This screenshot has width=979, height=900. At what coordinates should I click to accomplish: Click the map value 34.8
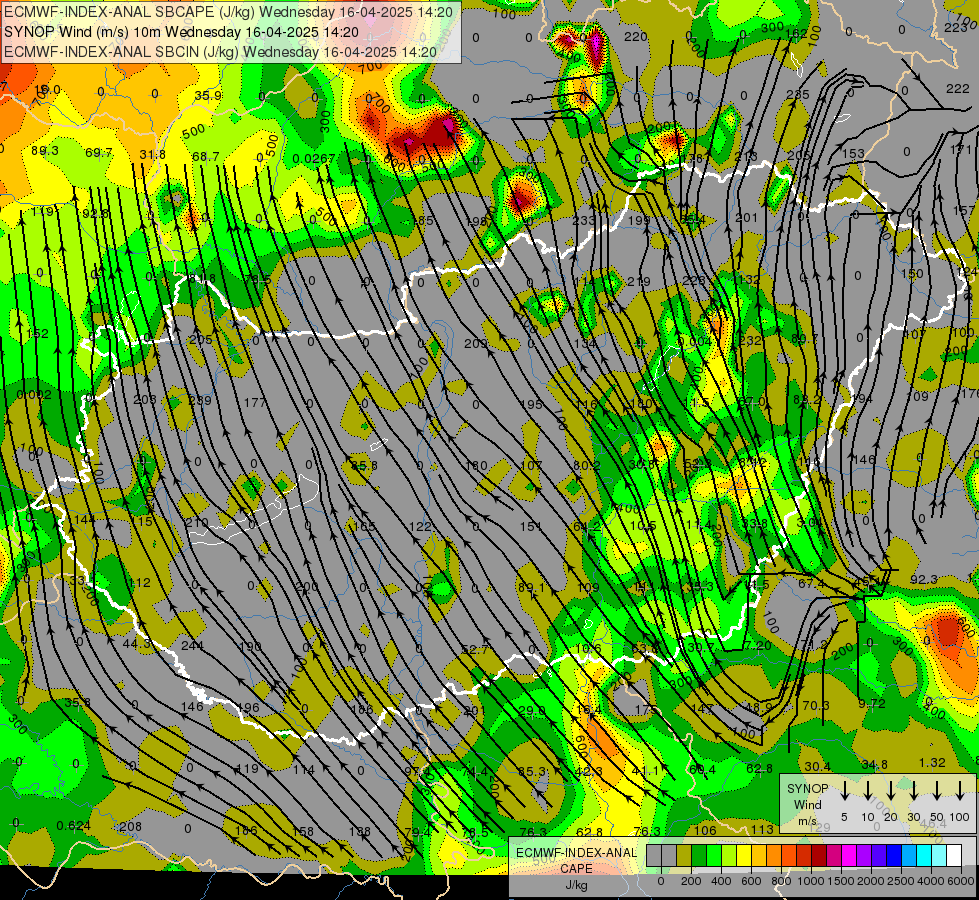coord(874,764)
